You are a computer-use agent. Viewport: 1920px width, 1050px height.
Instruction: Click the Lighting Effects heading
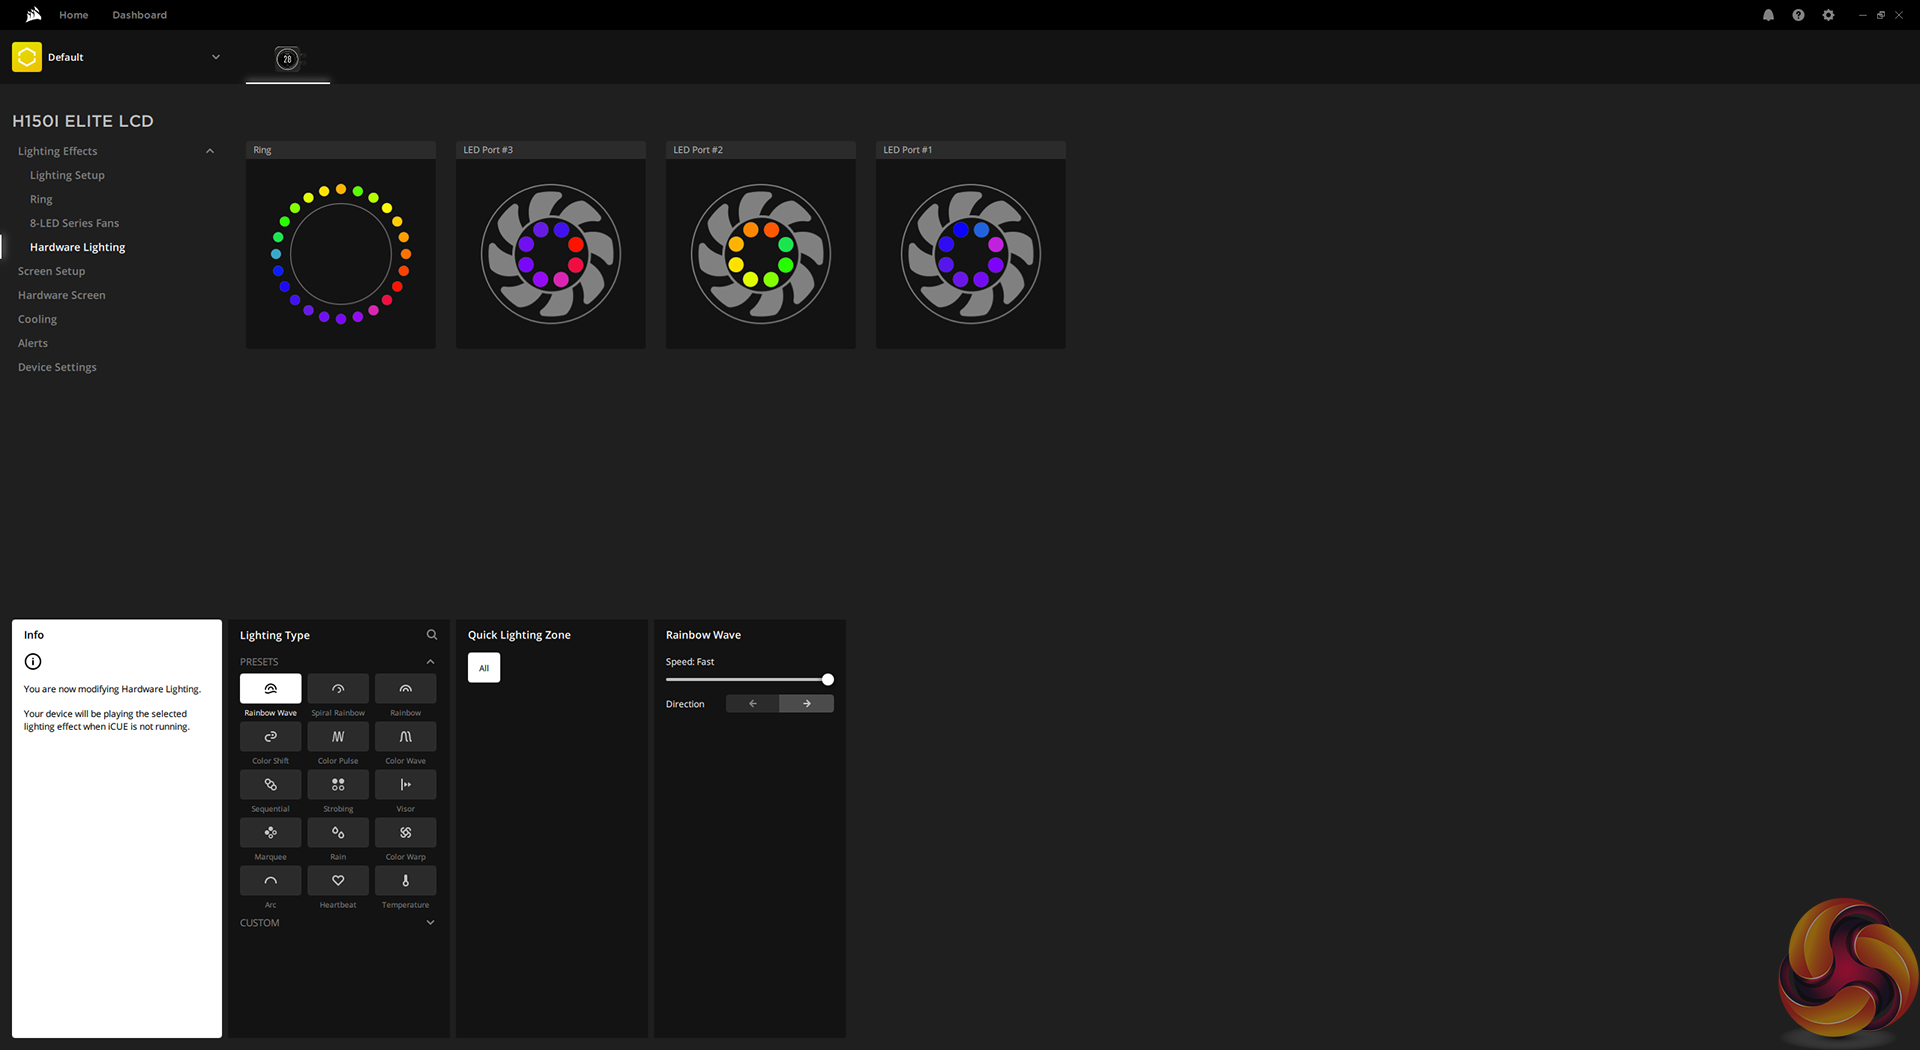(x=57, y=151)
